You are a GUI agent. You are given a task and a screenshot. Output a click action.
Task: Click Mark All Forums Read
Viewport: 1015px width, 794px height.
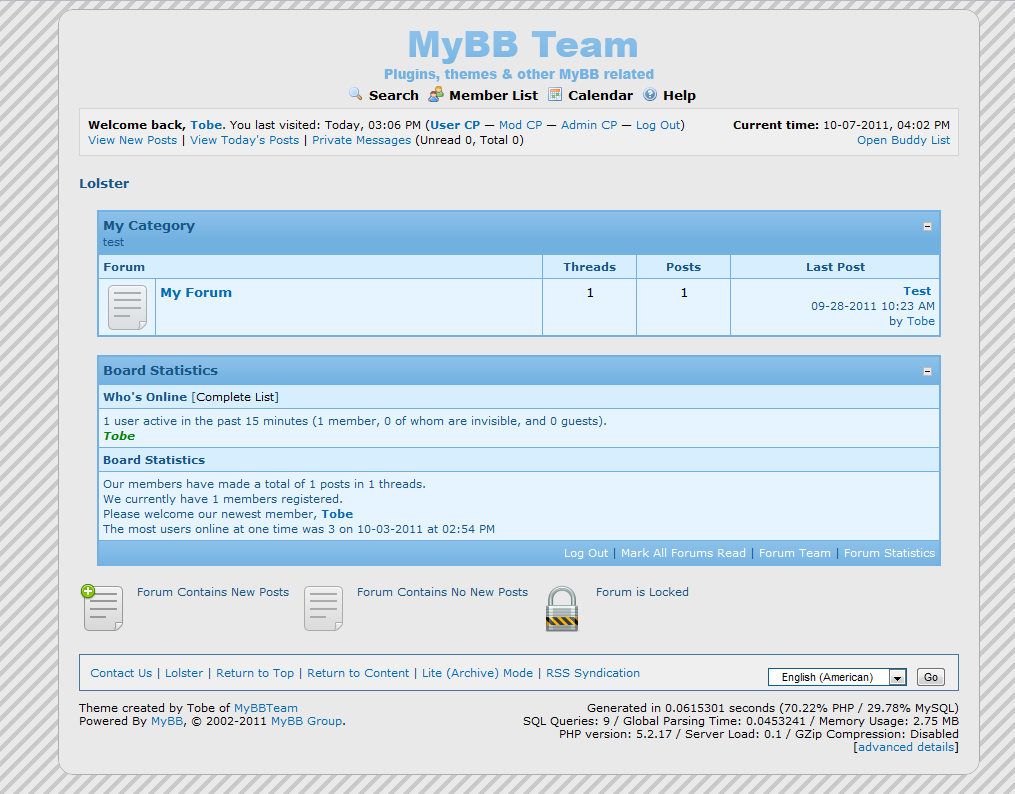point(683,553)
